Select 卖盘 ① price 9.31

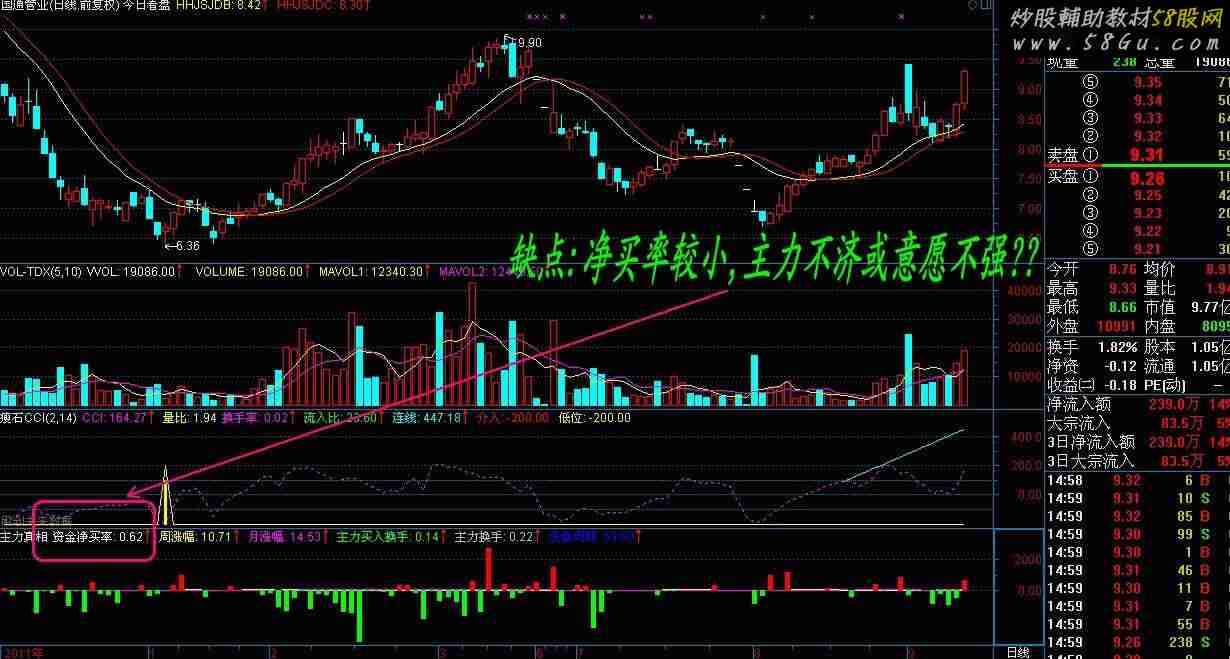point(1146,155)
